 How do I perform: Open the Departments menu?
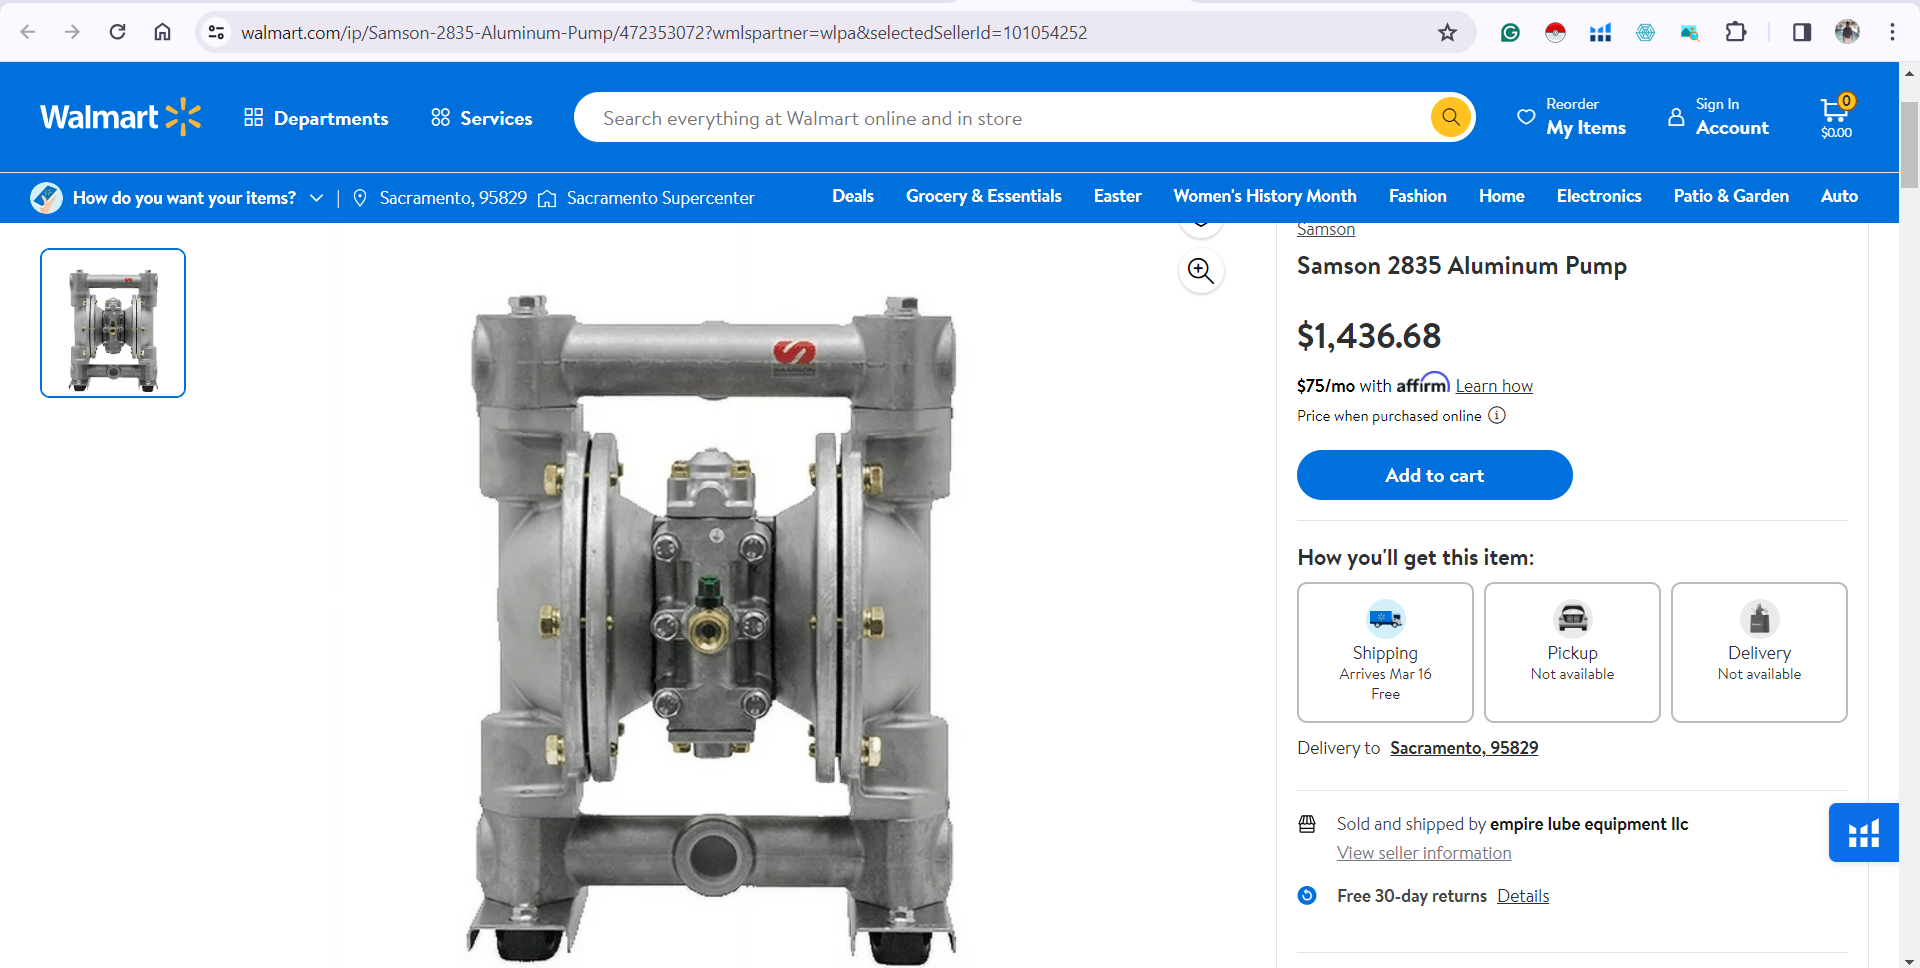pos(316,118)
